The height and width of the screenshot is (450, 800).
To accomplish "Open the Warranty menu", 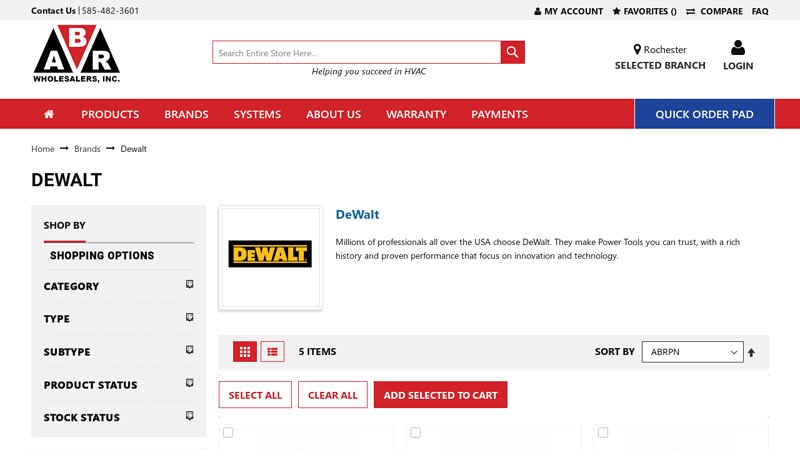I will click(416, 114).
